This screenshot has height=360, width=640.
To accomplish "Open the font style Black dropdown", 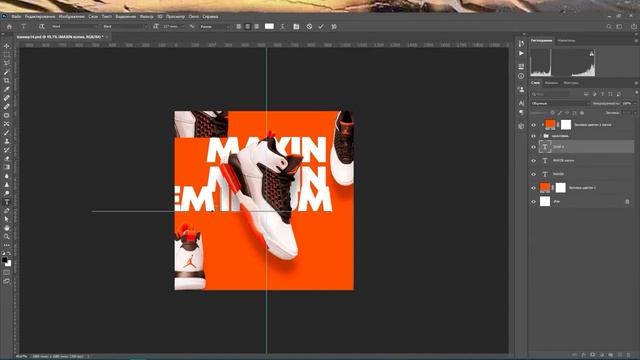I will tap(125, 27).
